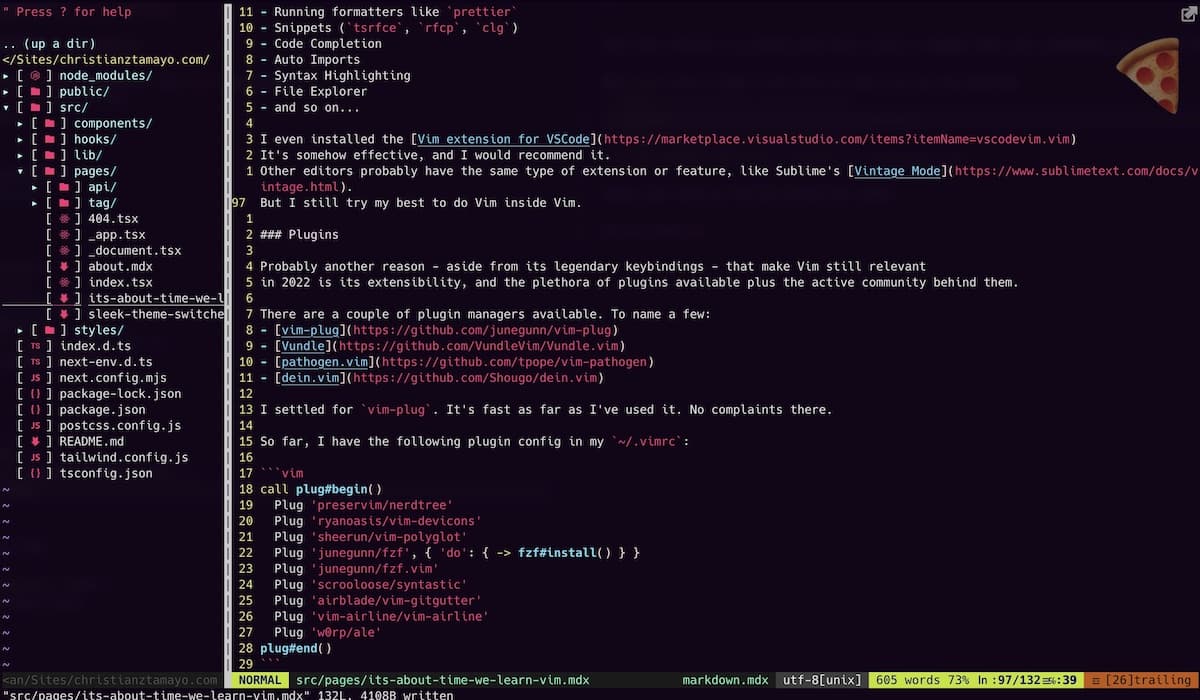Click the folder icon beside tag/
The image size is (1200, 700).
[x=64, y=203]
